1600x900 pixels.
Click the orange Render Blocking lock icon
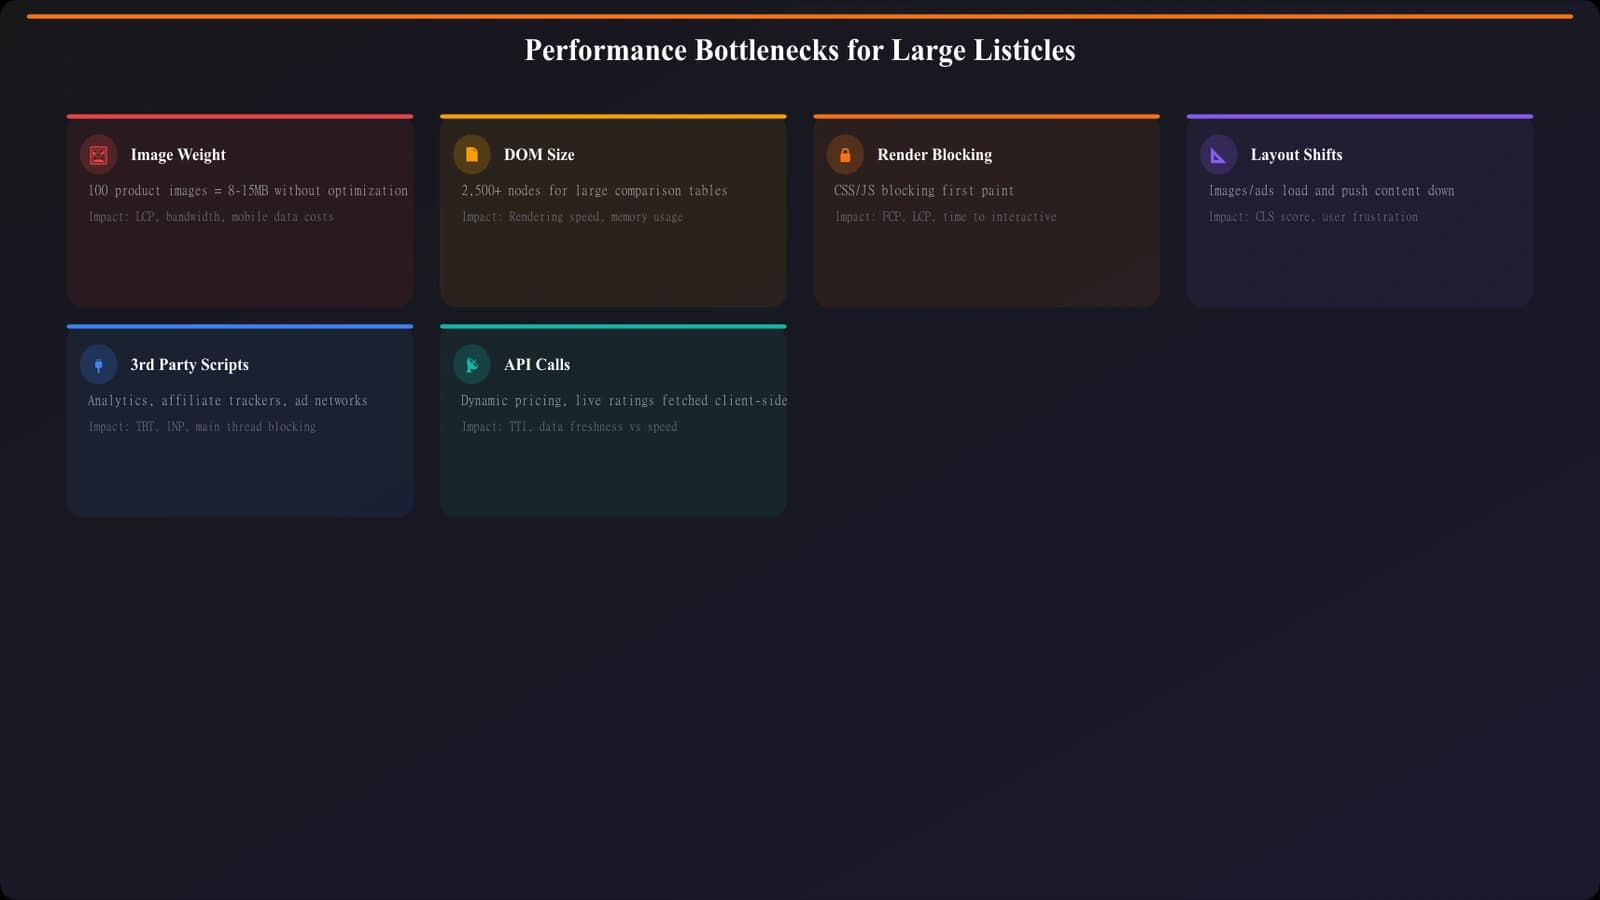point(845,154)
